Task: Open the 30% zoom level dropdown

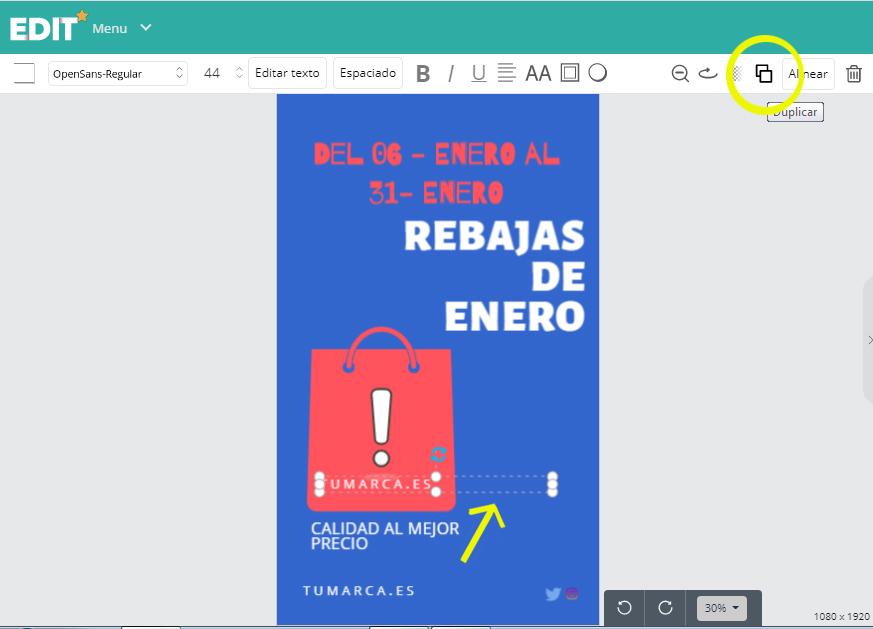Action: click(x=721, y=607)
